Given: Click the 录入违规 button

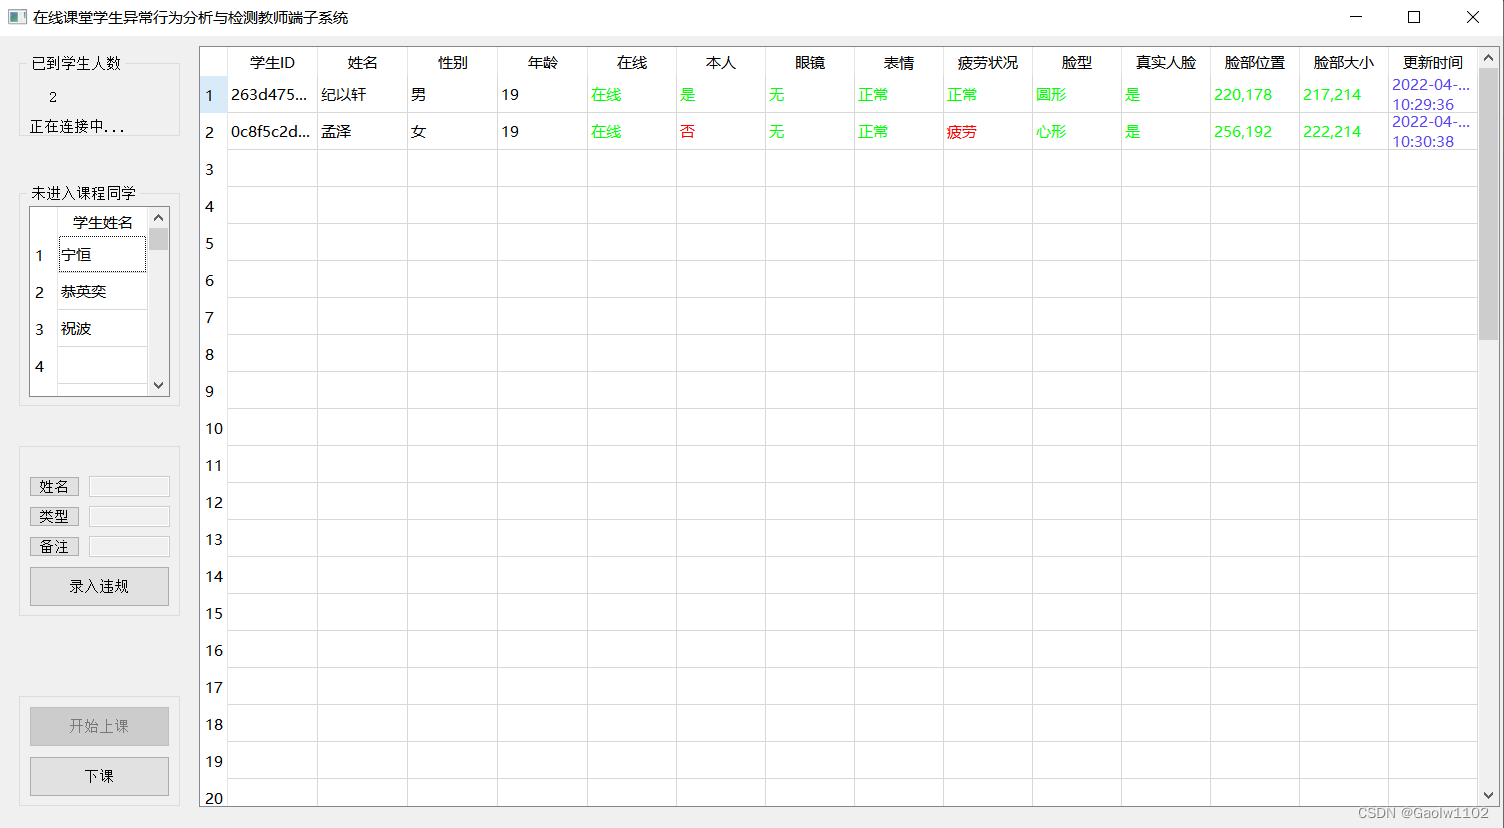Looking at the screenshot, I should click(x=99, y=586).
